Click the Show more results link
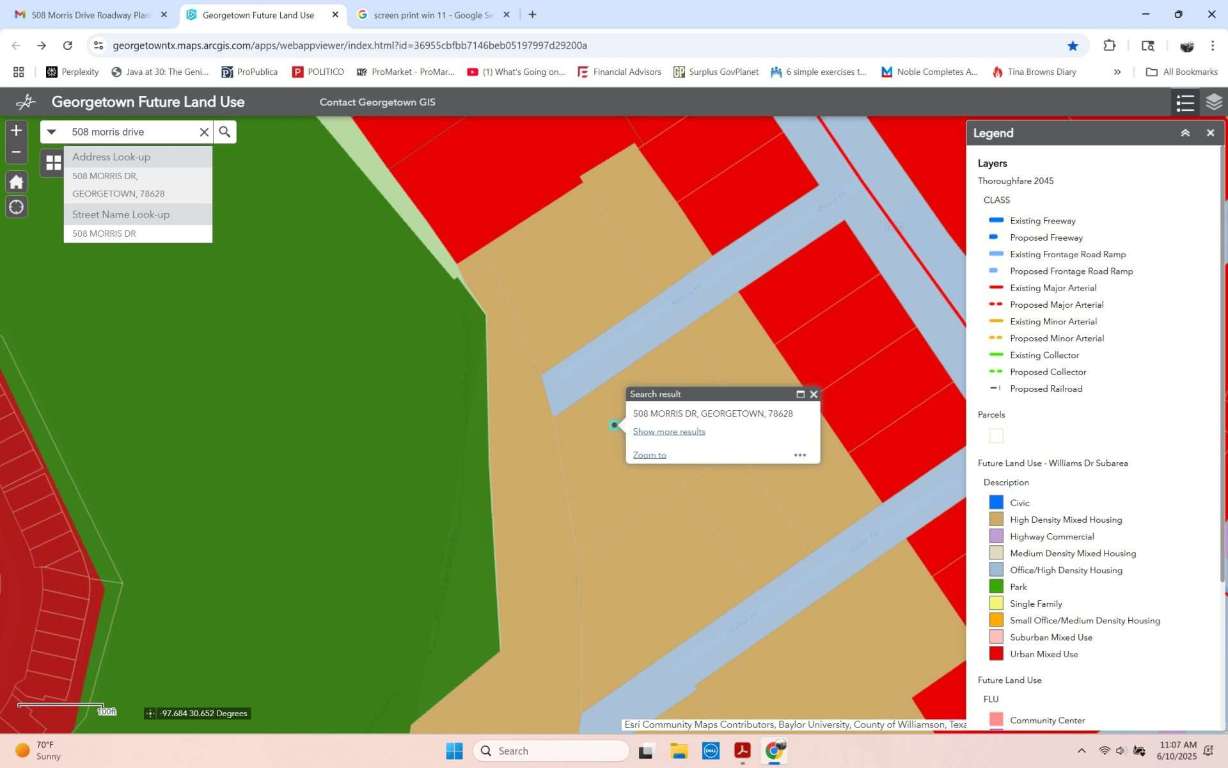The image size is (1228, 768). click(669, 432)
